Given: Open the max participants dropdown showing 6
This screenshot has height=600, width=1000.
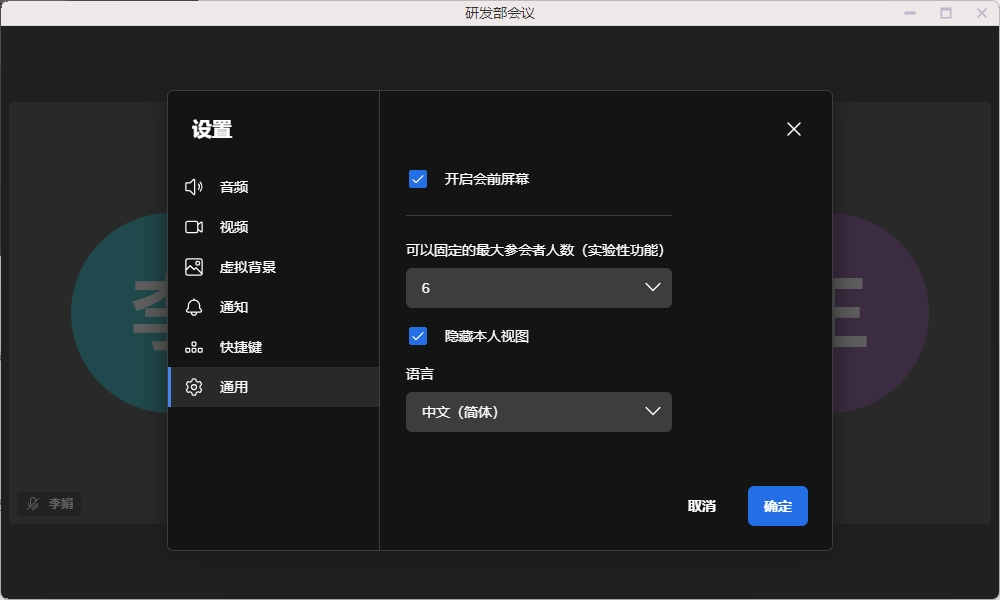Looking at the screenshot, I should tap(538, 288).
